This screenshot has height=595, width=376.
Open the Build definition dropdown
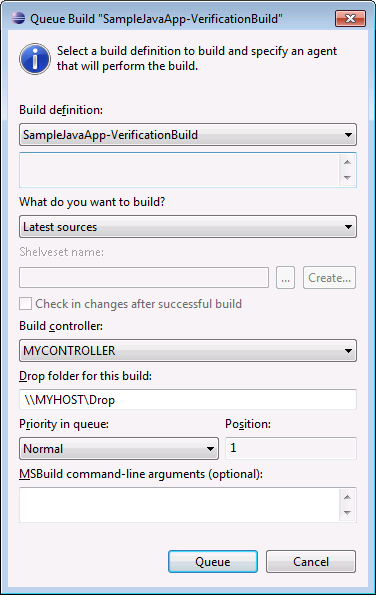point(188,134)
